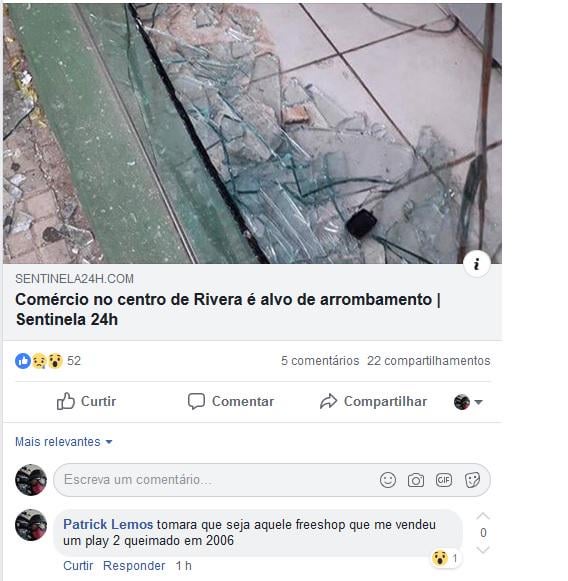Downvote the comment with the down arrow
This screenshot has width=568, height=581.
pyautogui.click(x=483, y=549)
